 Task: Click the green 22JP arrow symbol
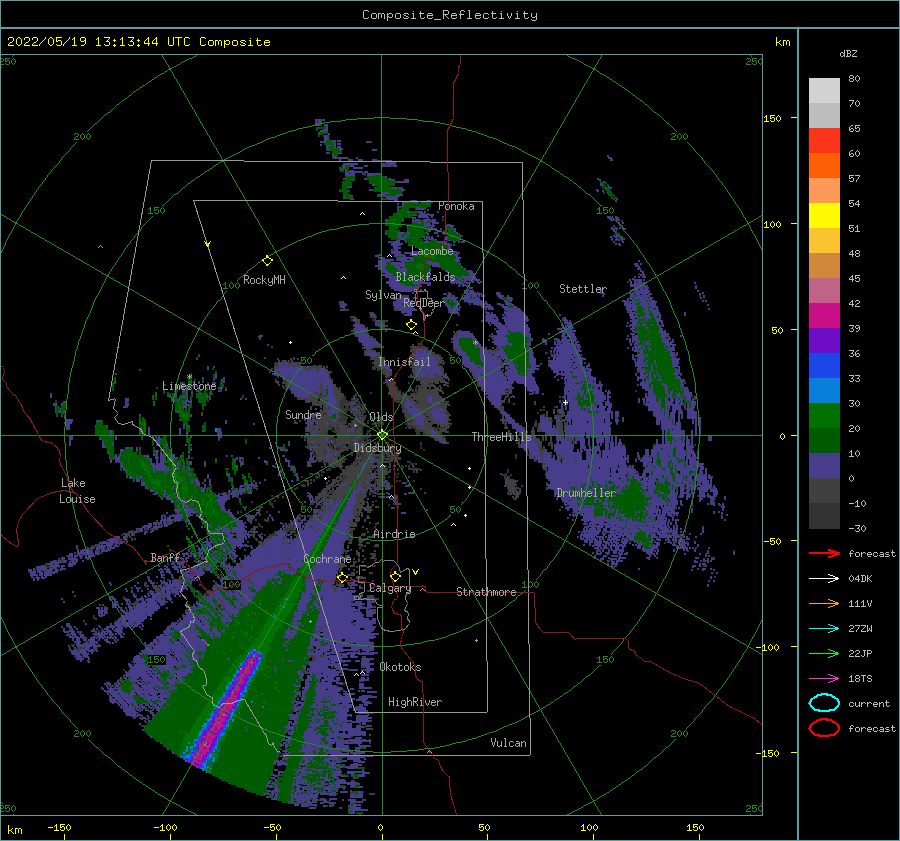(x=824, y=653)
